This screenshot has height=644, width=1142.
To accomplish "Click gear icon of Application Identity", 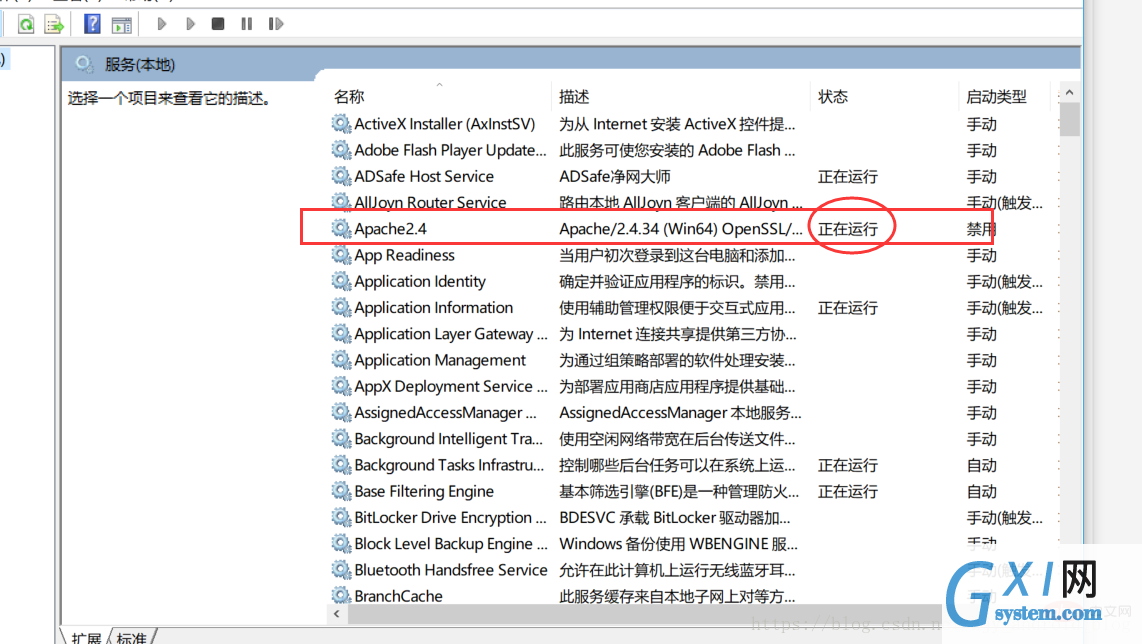I will pos(341,281).
